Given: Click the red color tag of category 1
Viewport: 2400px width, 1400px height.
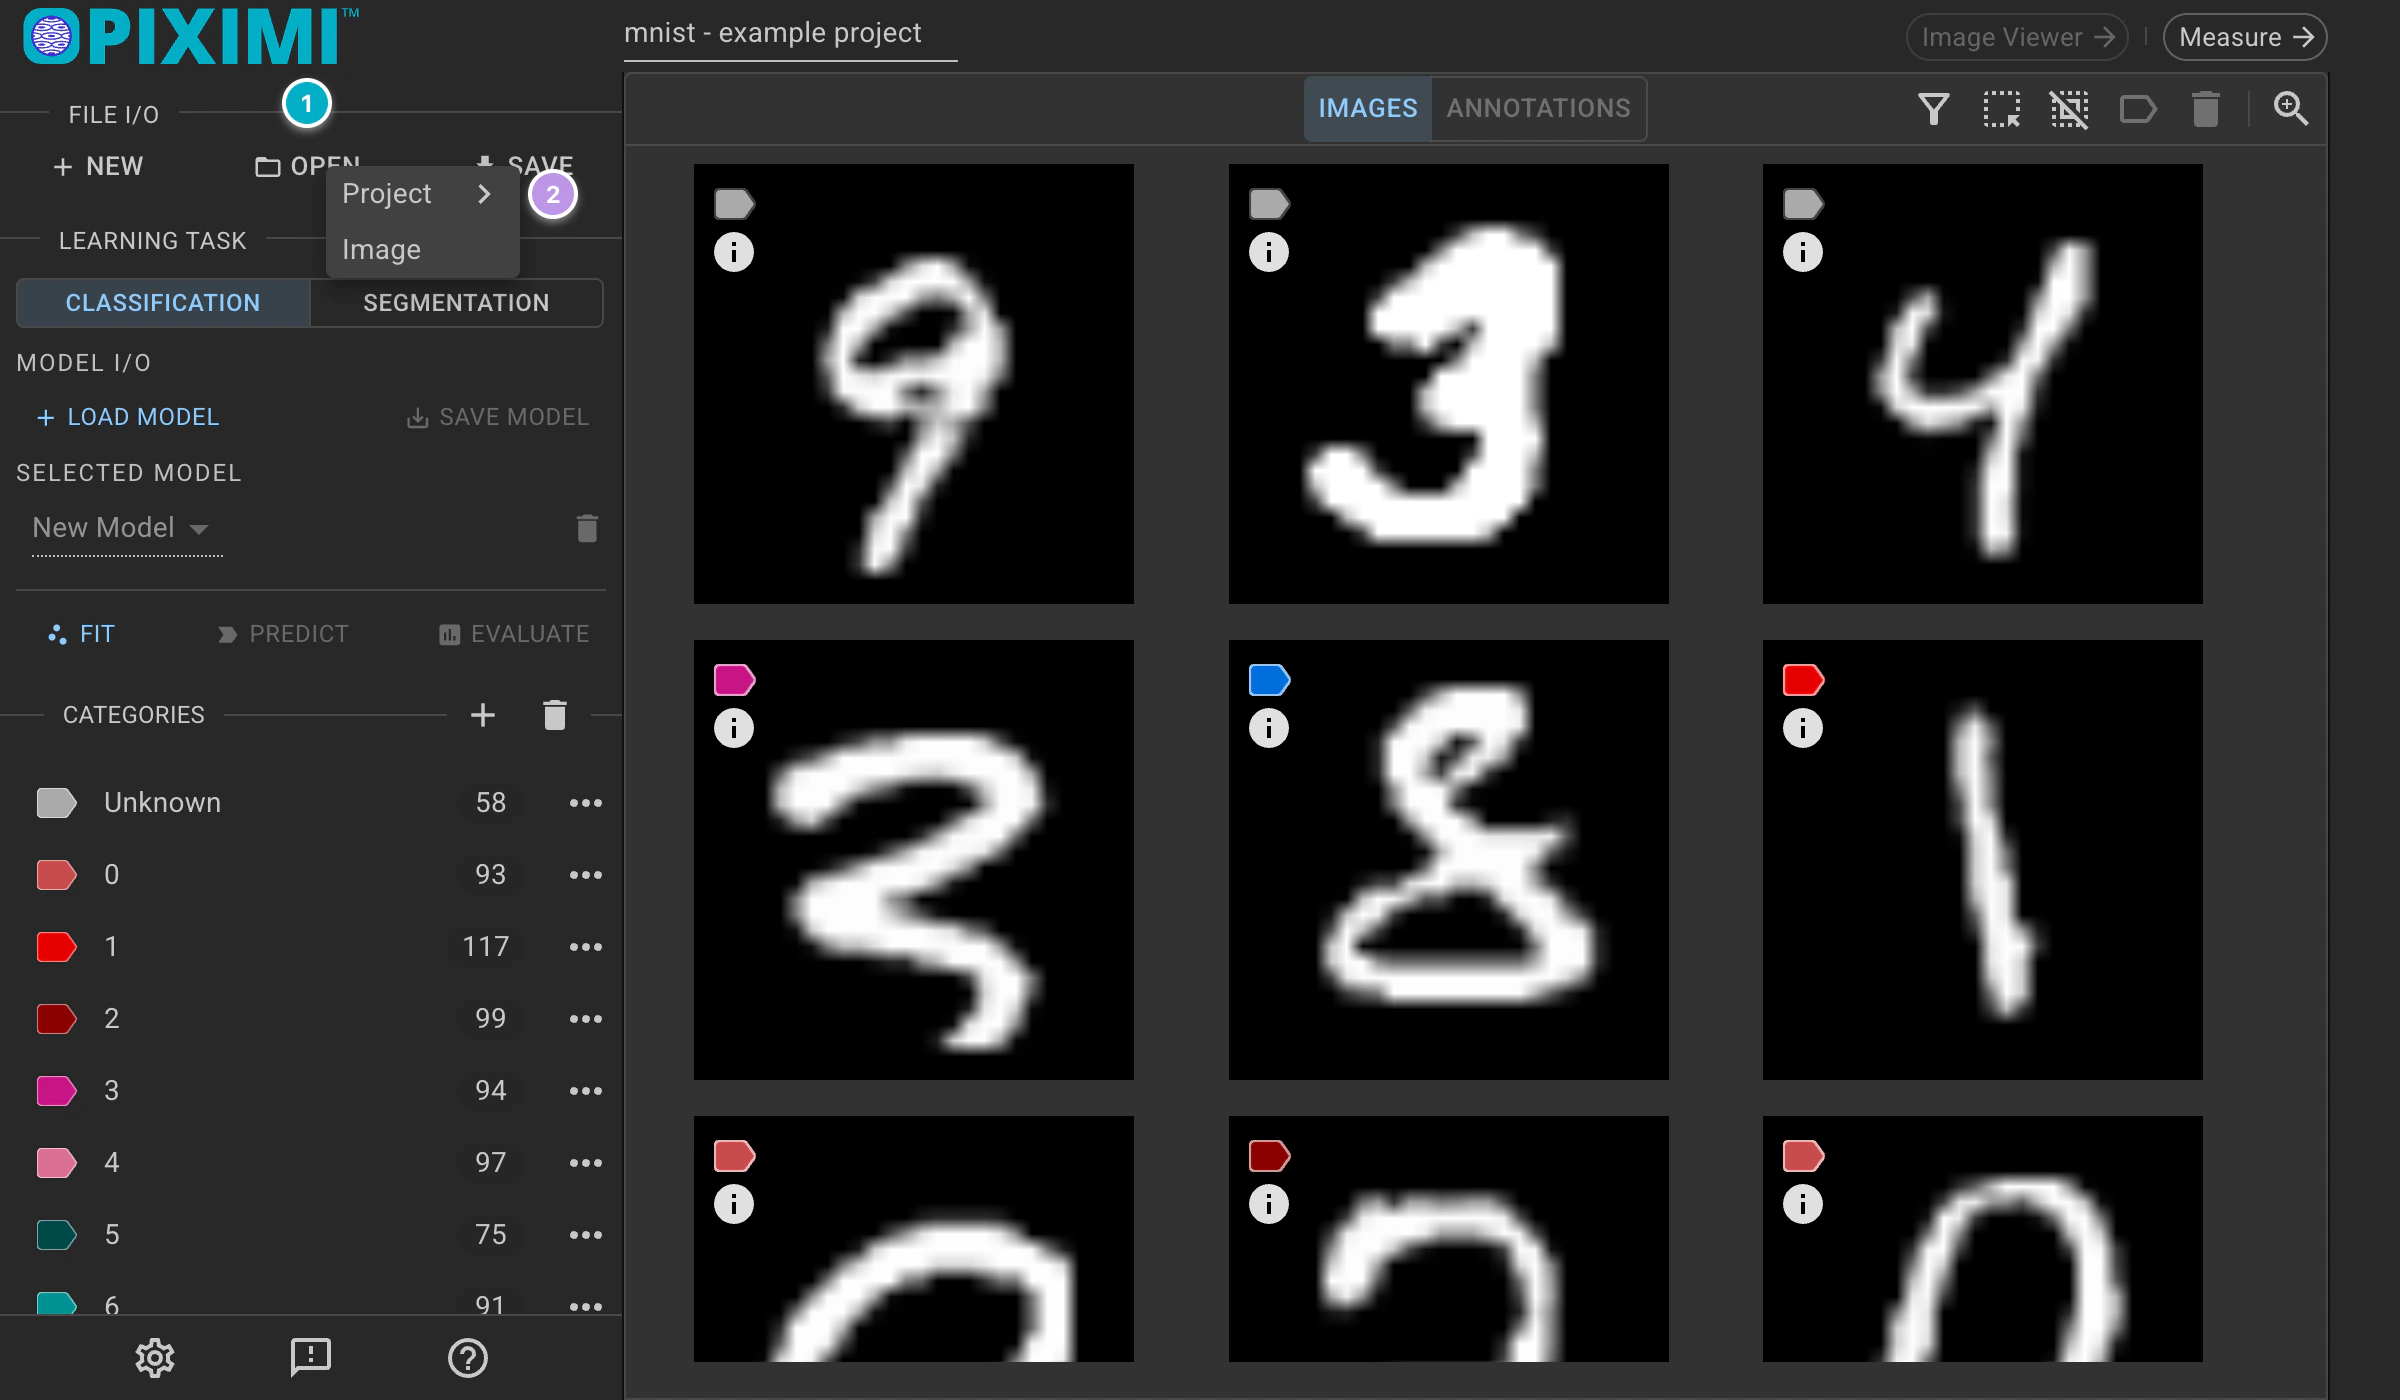Looking at the screenshot, I should [x=56, y=947].
